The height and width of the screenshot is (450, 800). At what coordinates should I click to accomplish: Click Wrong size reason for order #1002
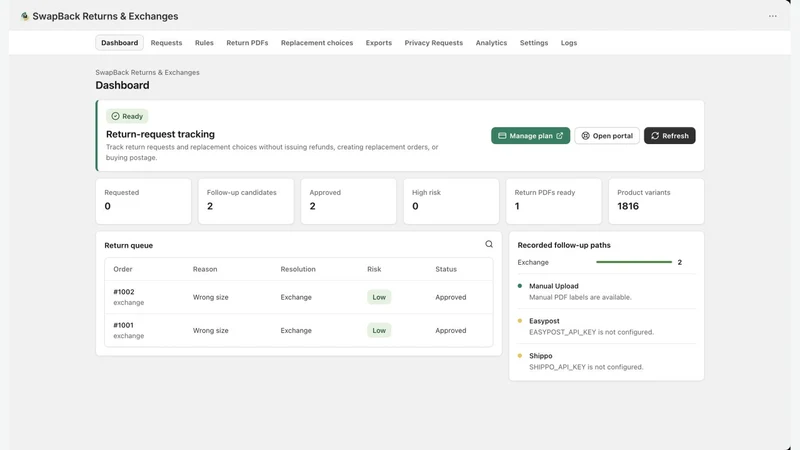coord(211,297)
